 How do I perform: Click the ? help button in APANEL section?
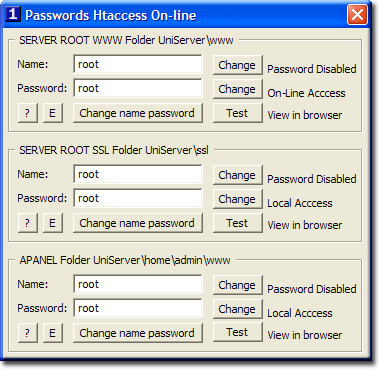tap(28, 333)
